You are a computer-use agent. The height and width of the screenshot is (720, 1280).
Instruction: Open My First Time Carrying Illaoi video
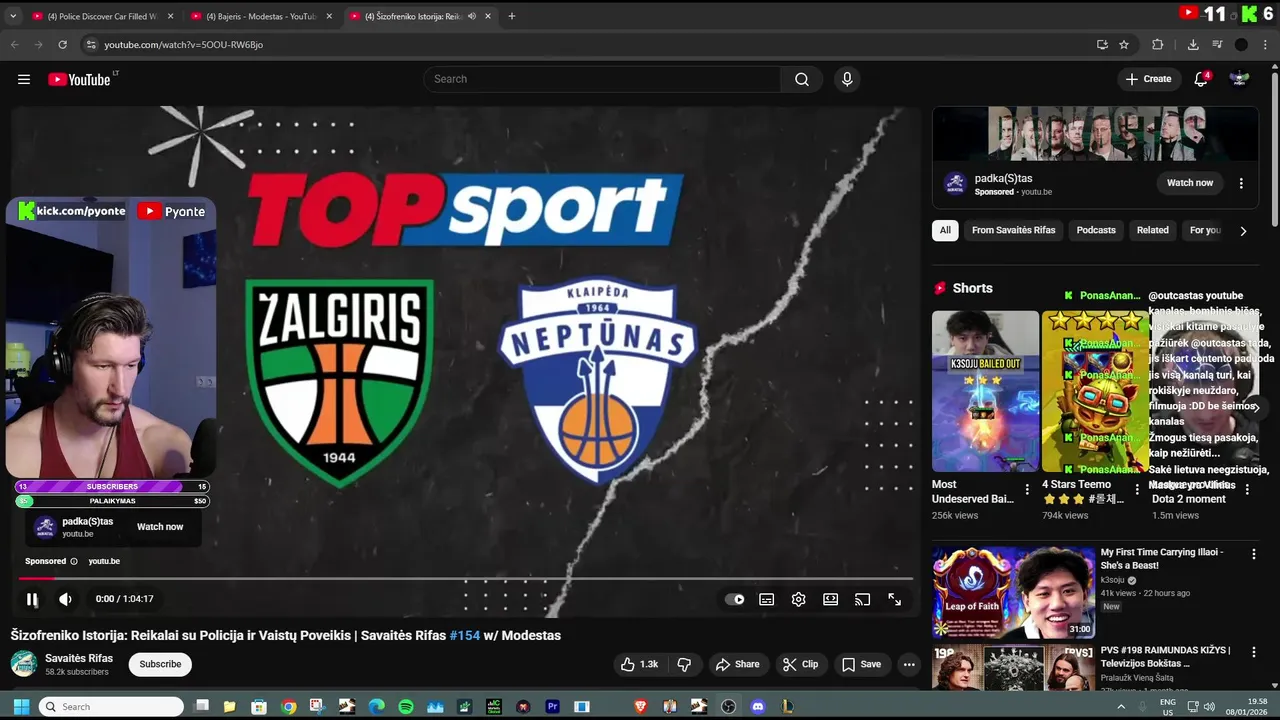point(1014,592)
